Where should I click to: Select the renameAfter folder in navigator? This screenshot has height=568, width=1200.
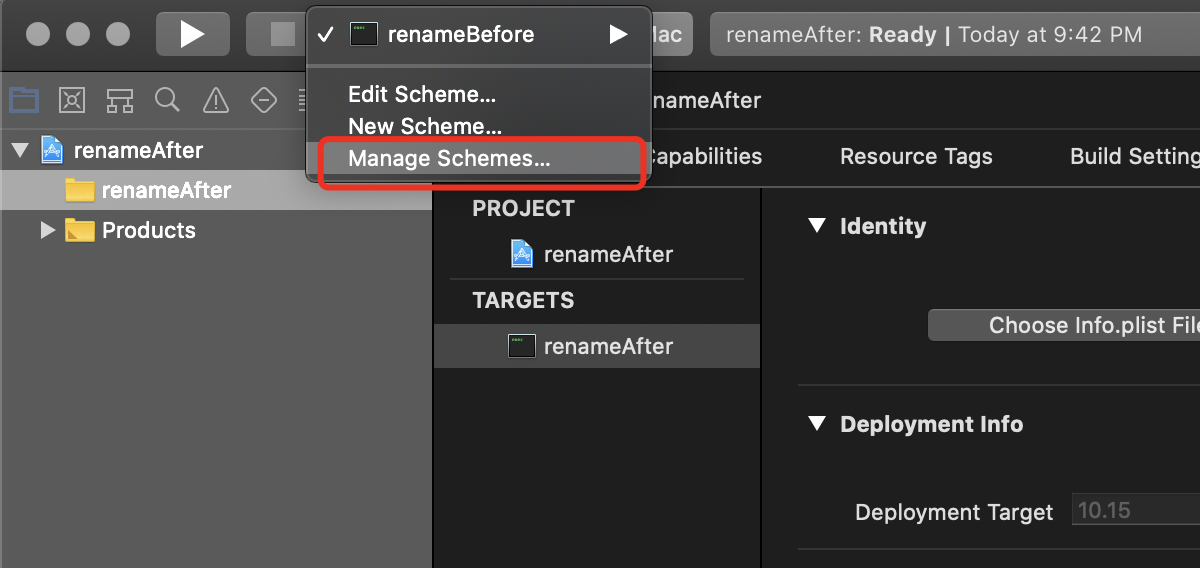(x=216, y=190)
